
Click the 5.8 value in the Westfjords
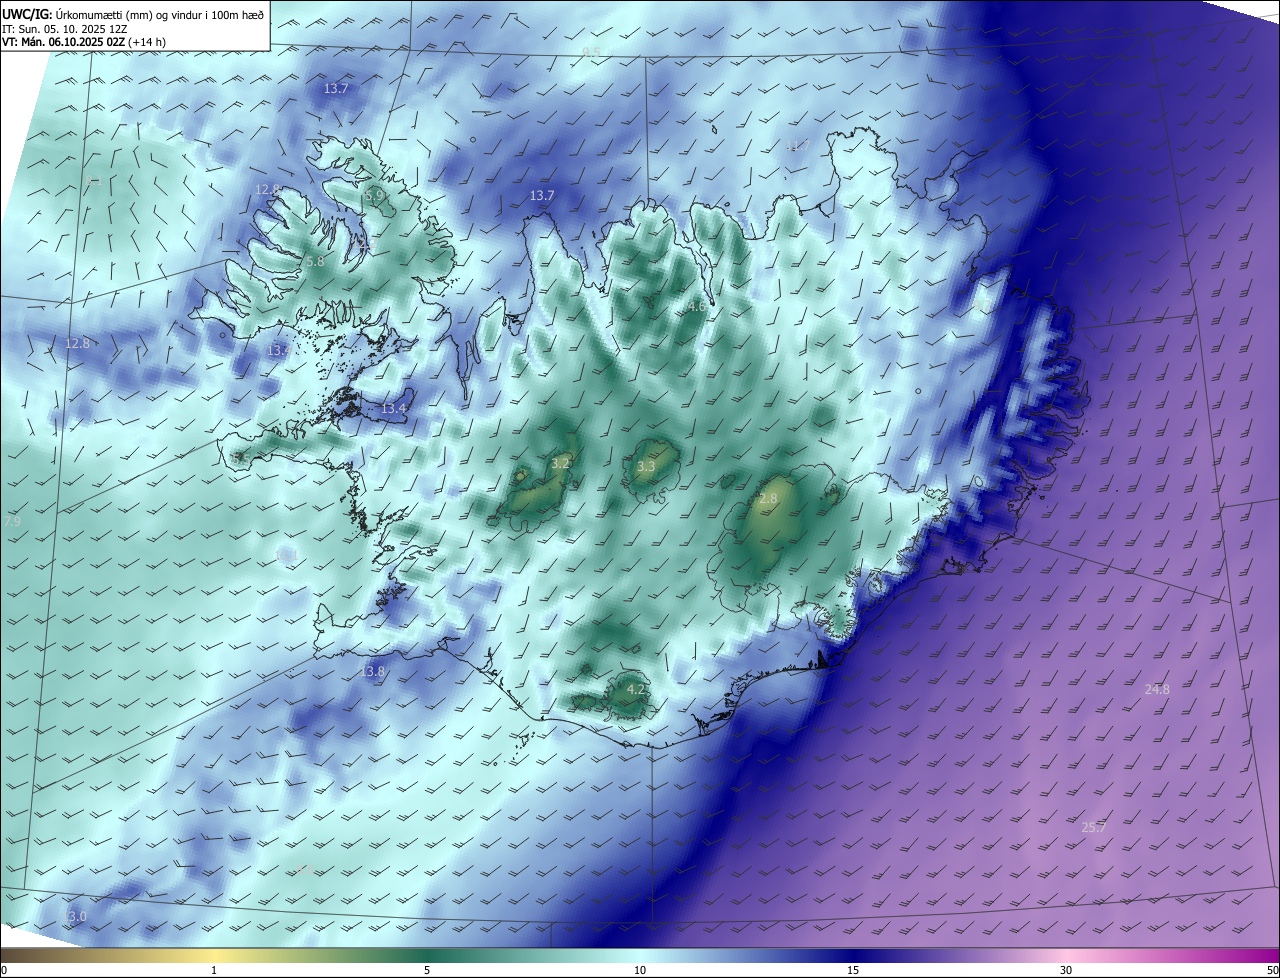[315, 261]
